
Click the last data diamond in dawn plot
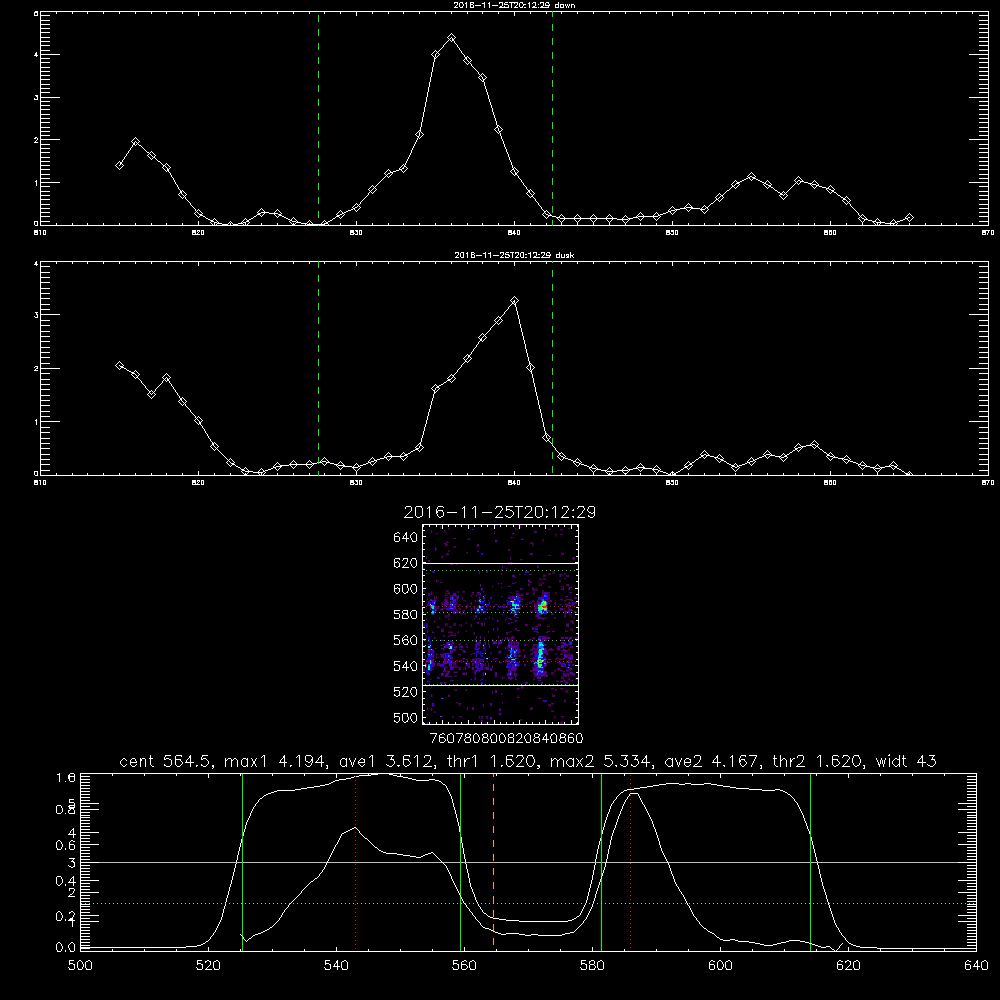(x=909, y=217)
